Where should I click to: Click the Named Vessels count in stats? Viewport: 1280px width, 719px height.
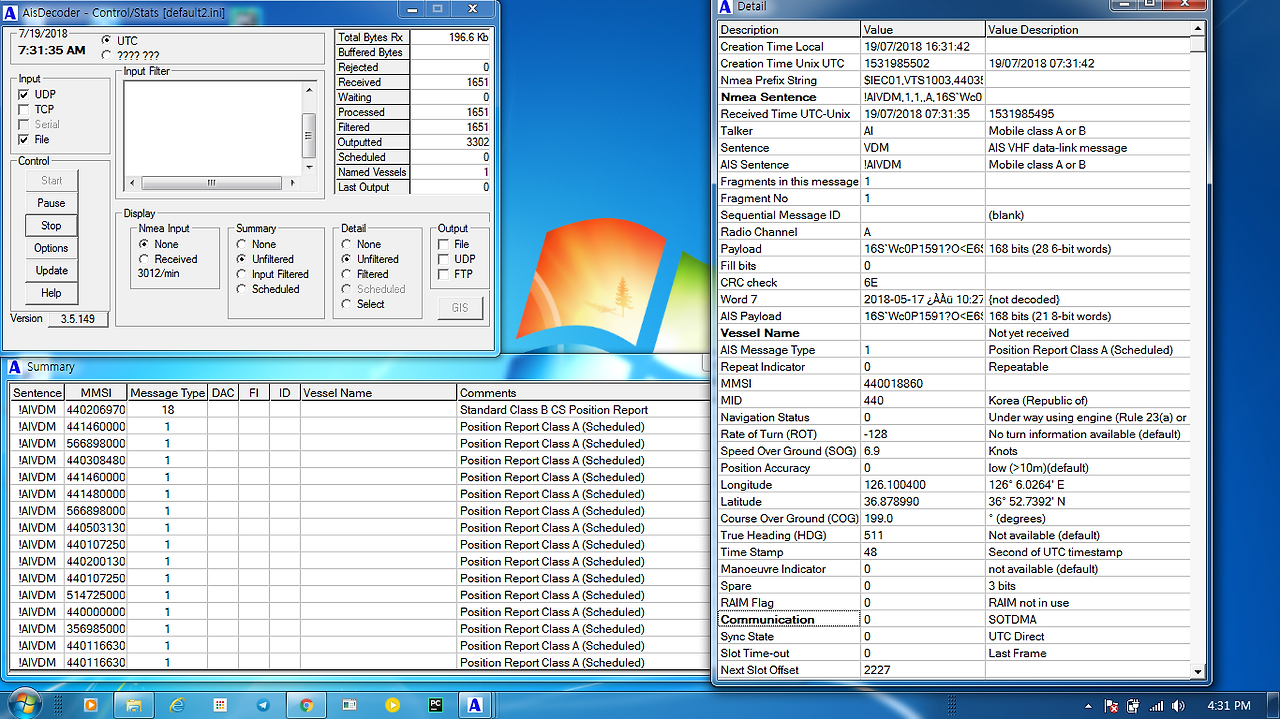click(451, 172)
